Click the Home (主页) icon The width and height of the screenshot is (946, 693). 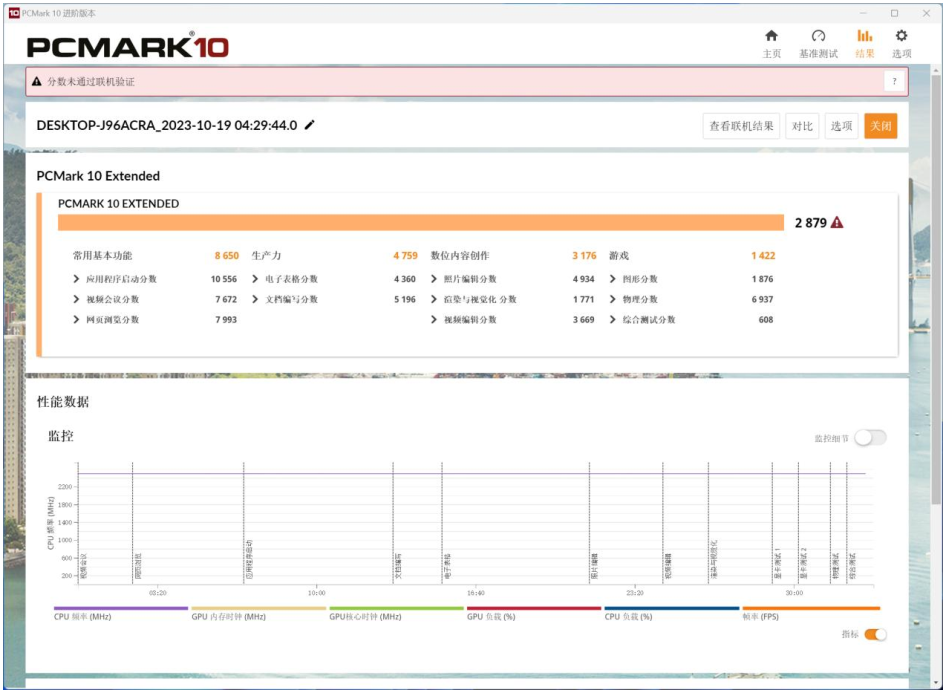[771, 36]
